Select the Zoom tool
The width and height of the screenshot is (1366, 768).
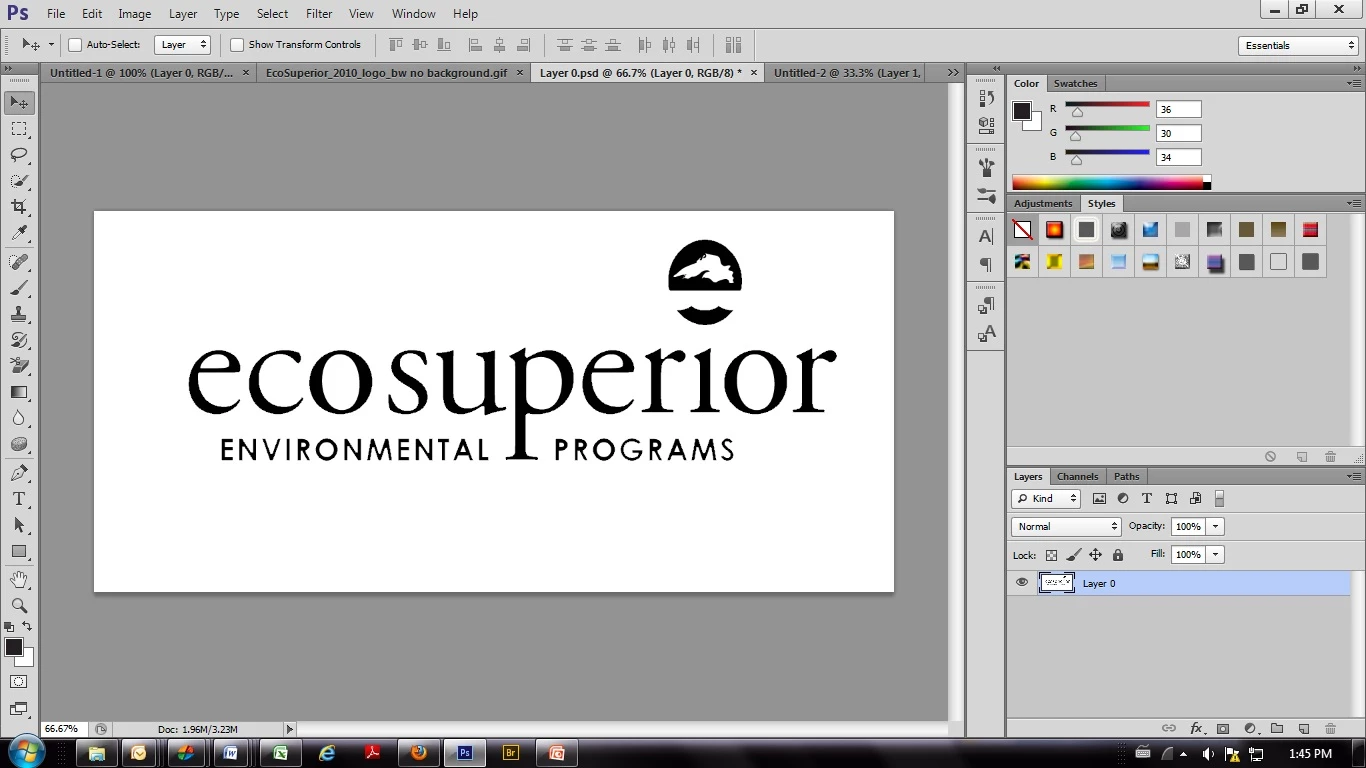[x=19, y=606]
